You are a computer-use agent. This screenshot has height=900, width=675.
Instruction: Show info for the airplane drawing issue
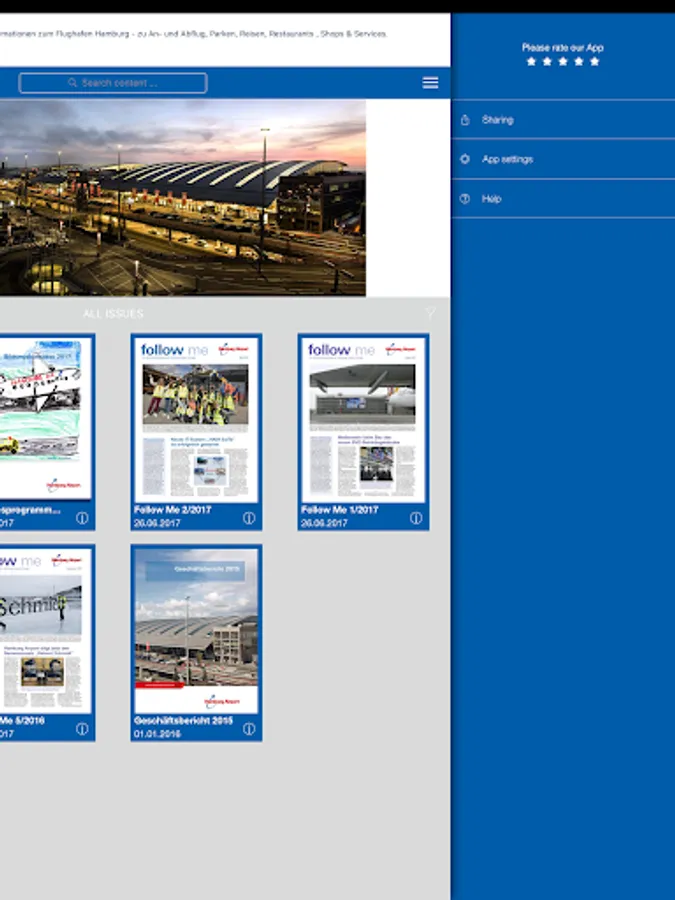pos(82,518)
